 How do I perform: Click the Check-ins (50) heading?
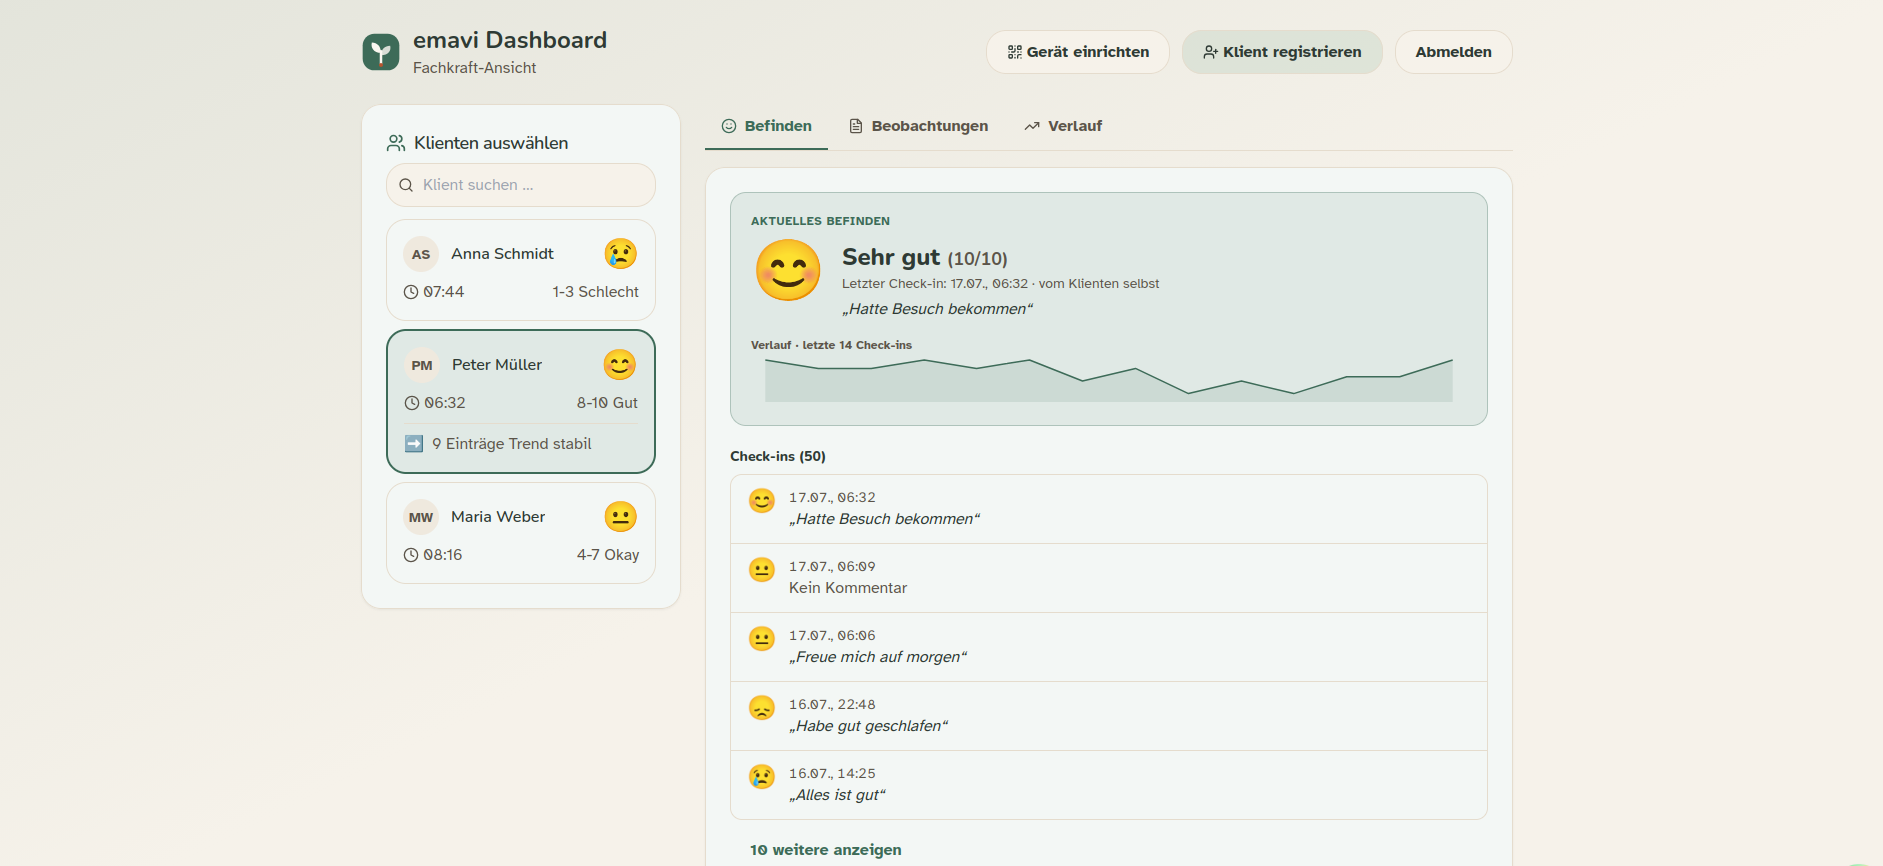coord(778,456)
